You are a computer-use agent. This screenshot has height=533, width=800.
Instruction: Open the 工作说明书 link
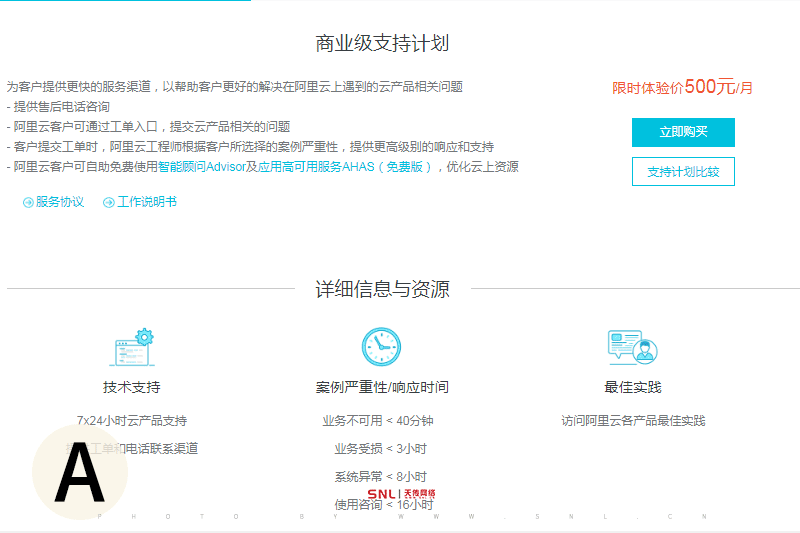point(147,202)
